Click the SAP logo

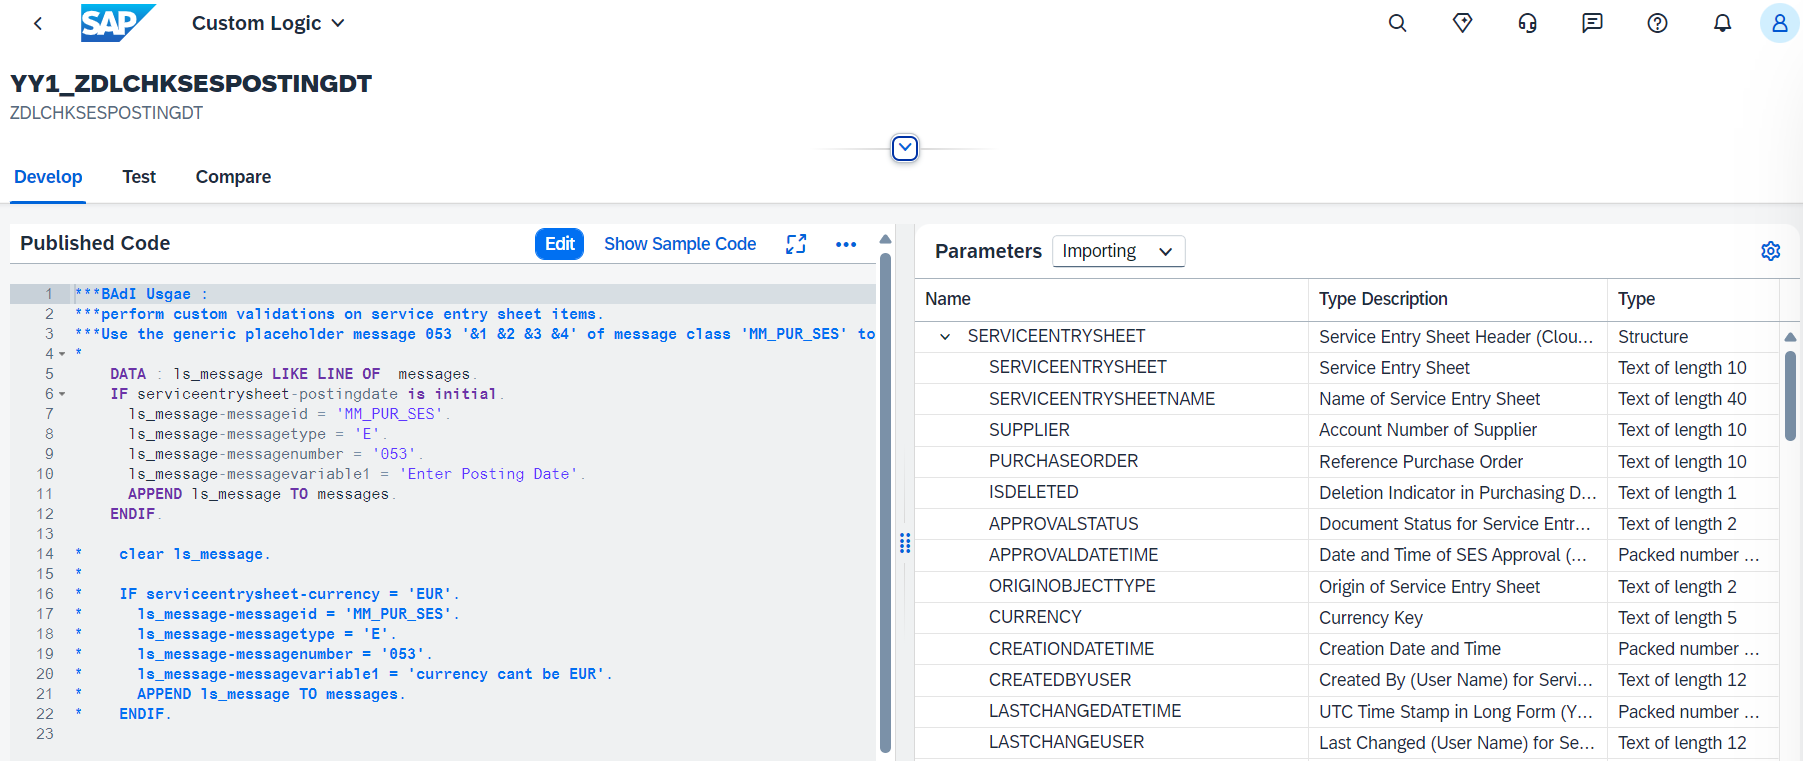[118, 23]
